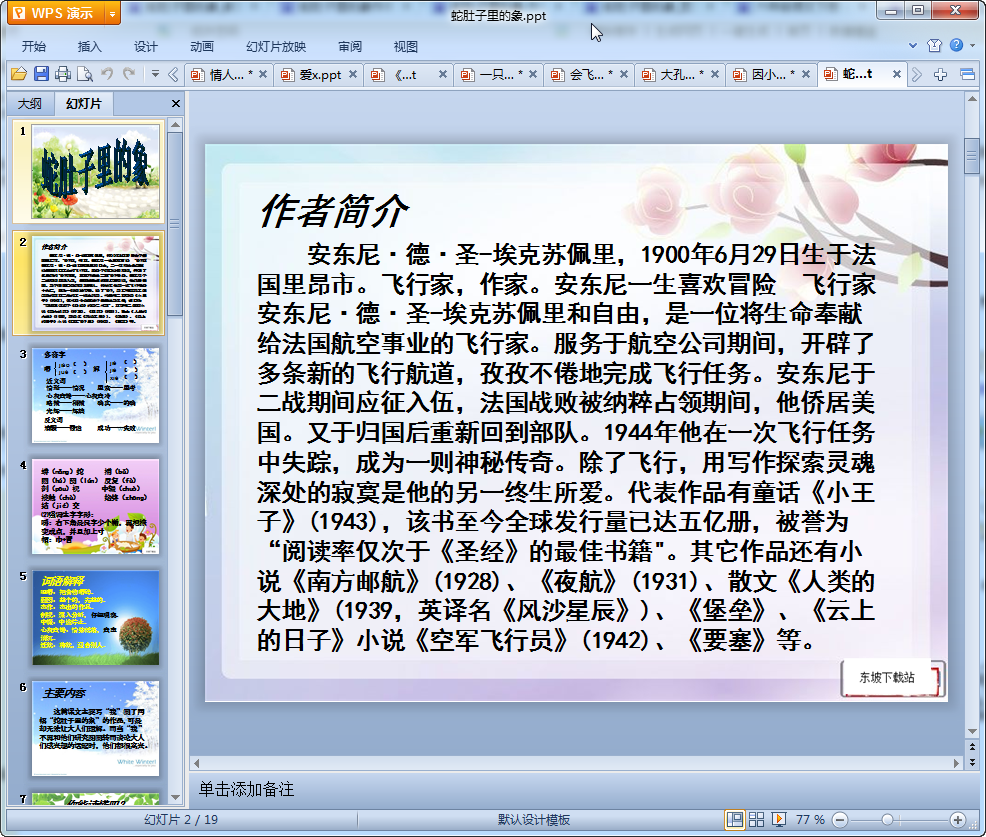
Task: Expand the WPS 演示 dropdown arrow
Action: coord(113,13)
